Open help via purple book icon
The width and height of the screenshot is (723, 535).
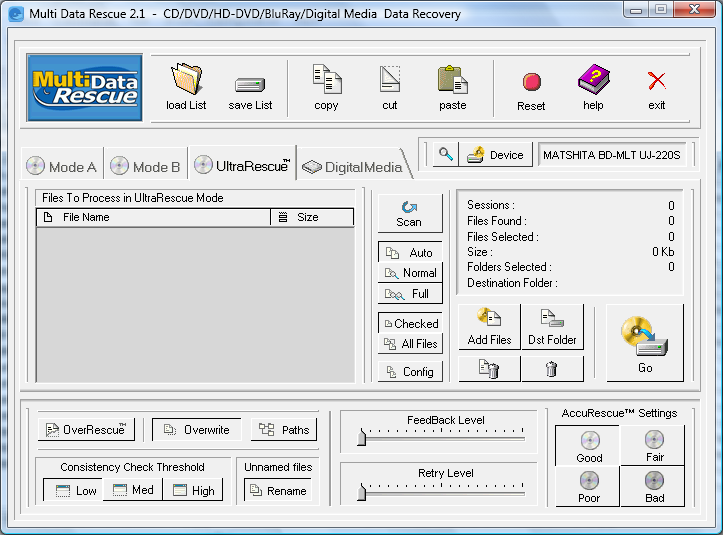point(593,79)
